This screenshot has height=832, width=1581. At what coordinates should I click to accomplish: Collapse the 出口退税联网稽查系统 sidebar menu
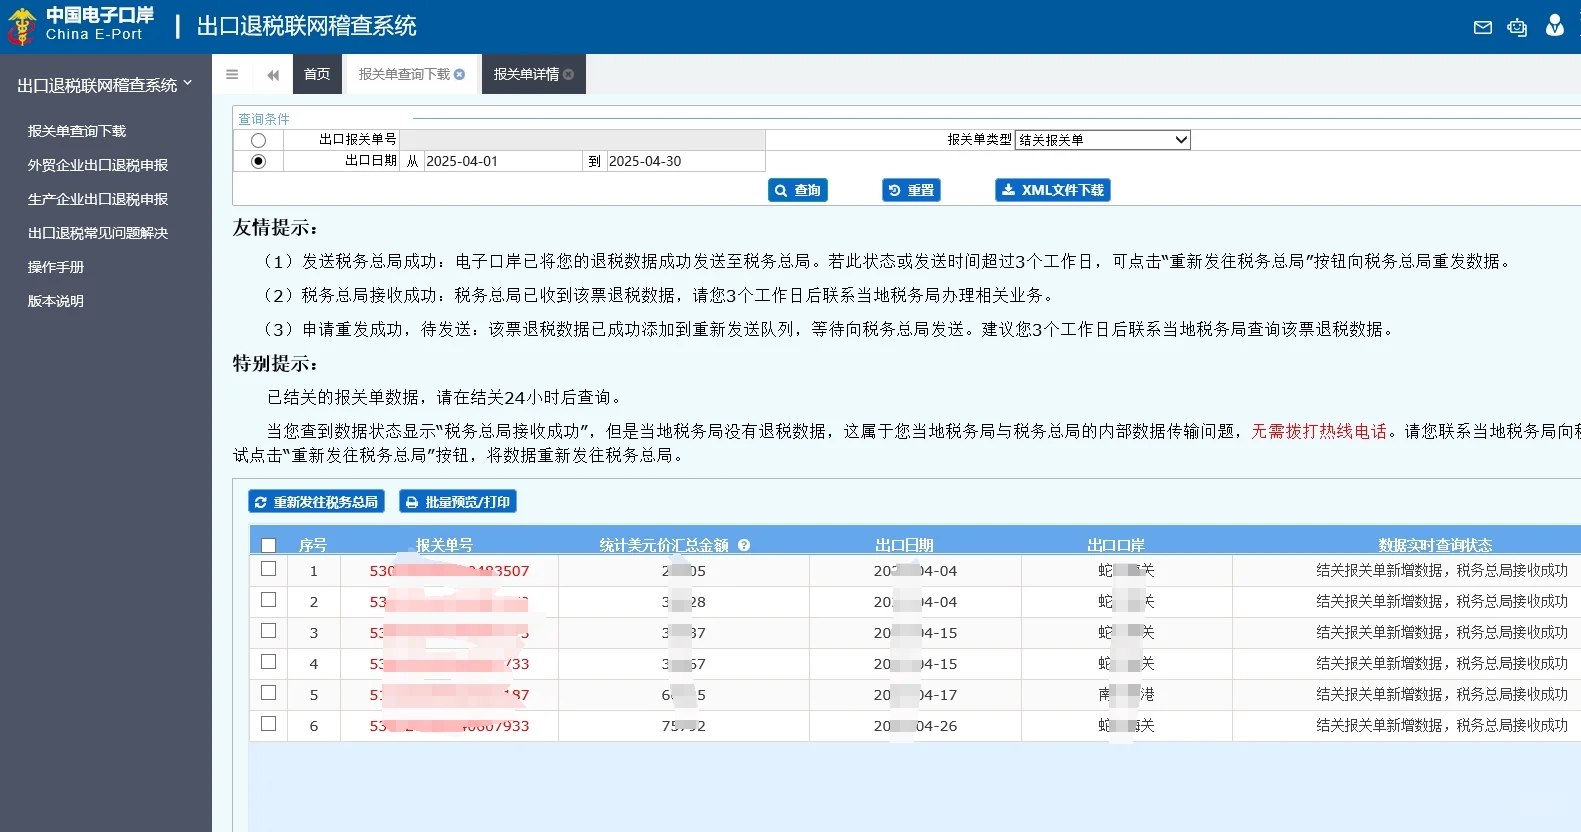pos(104,85)
